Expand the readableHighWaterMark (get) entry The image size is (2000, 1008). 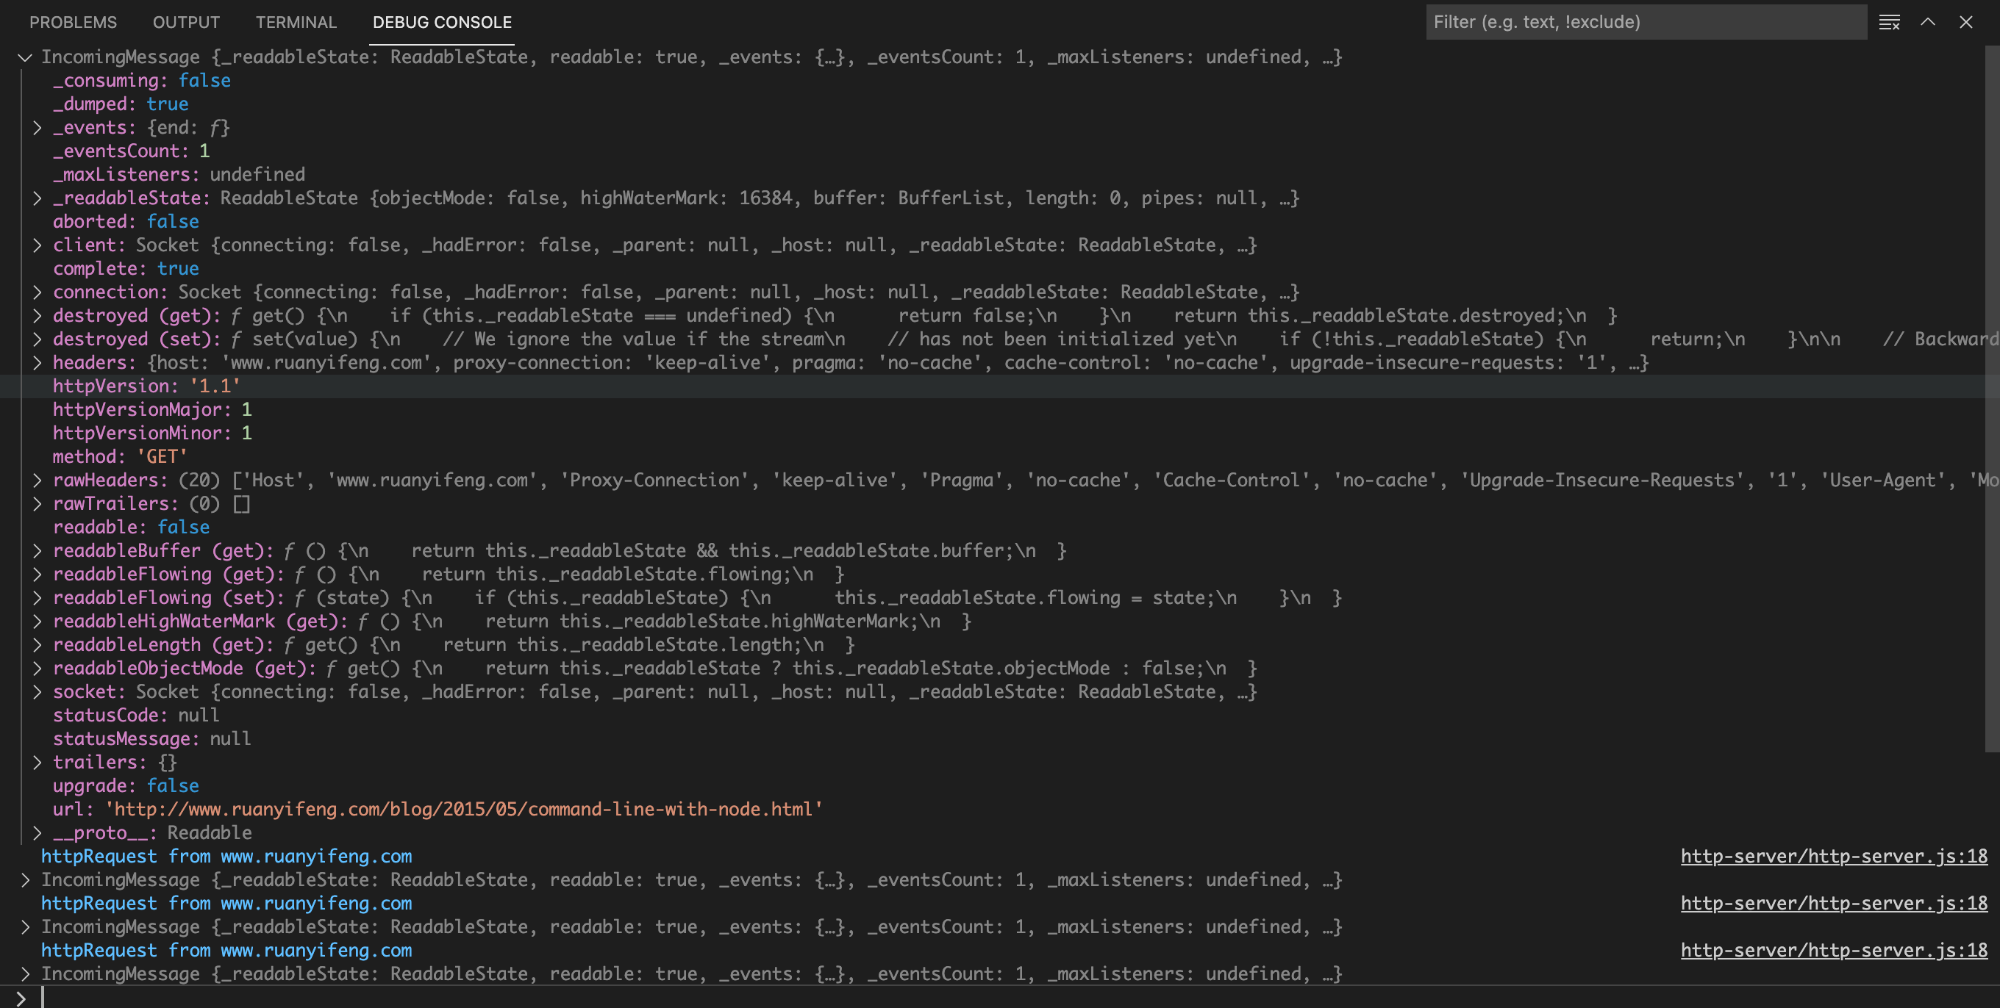point(37,621)
